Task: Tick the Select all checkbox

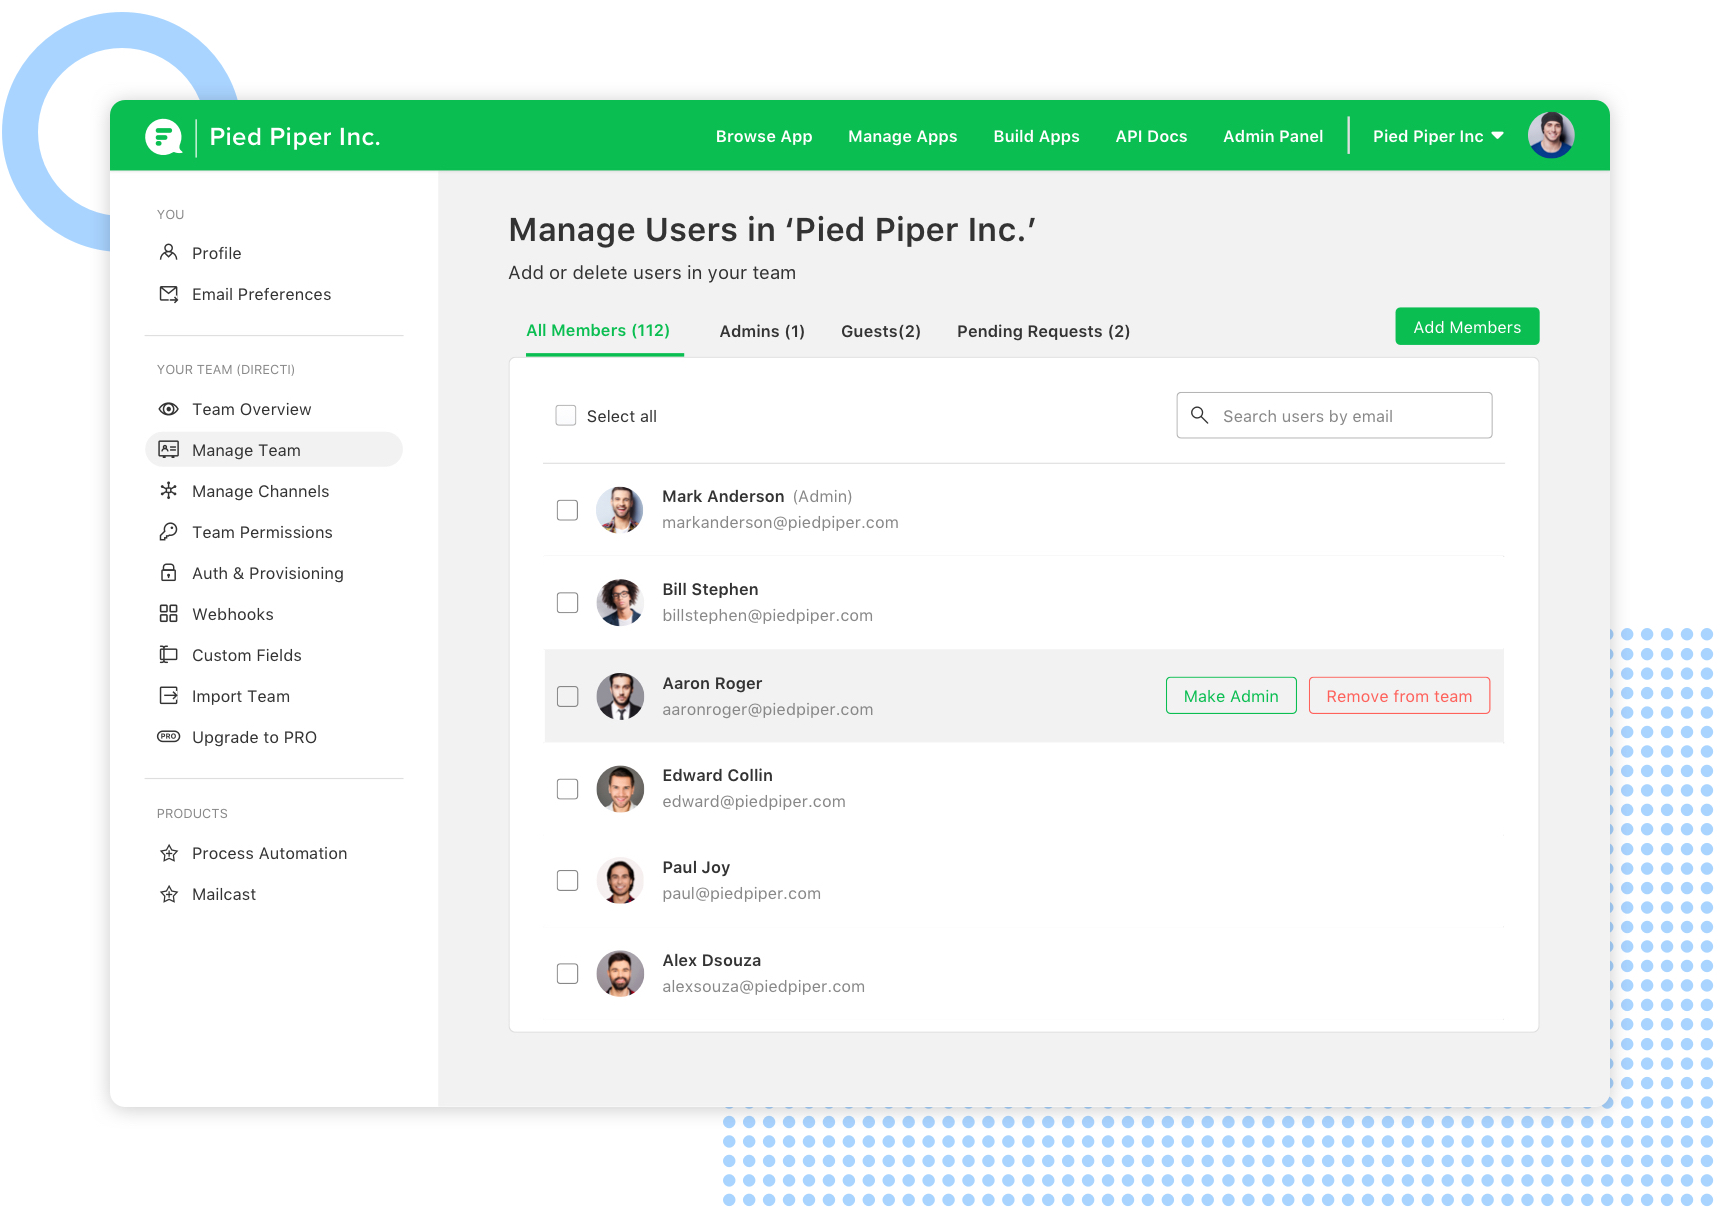Action: 566,416
